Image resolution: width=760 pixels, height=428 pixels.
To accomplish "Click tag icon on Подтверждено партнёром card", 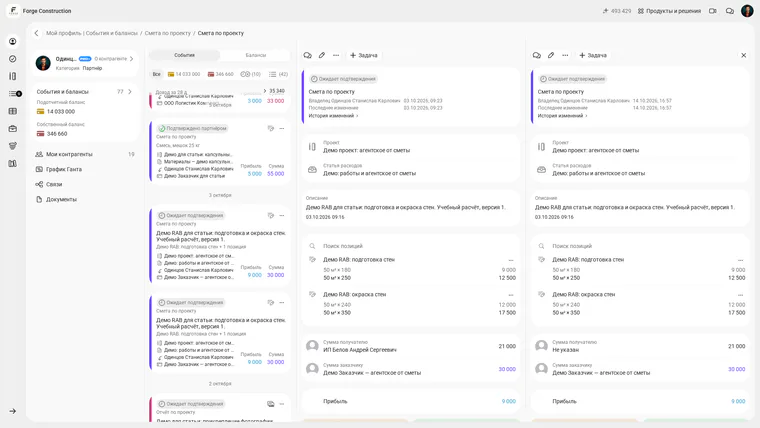I will (270, 128).
